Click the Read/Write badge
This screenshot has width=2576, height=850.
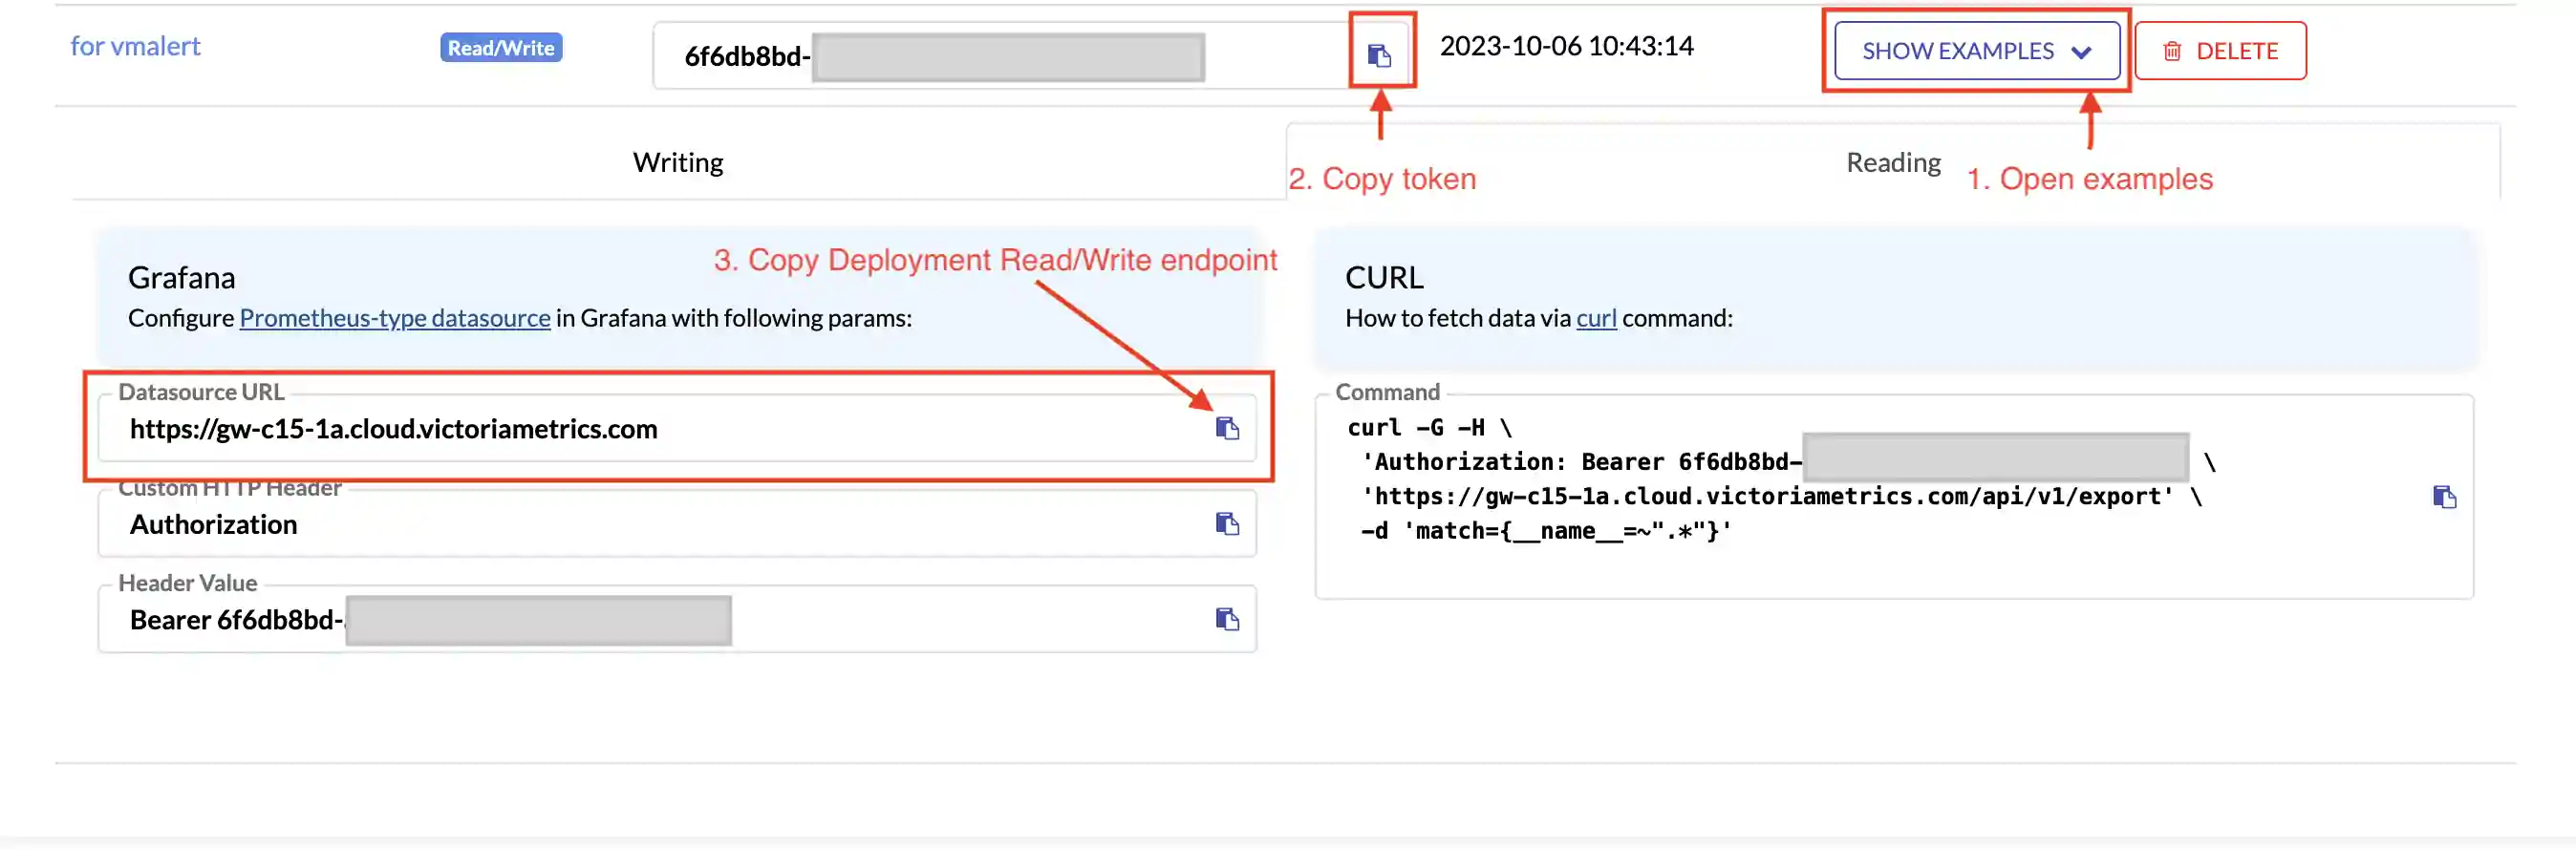501,47
